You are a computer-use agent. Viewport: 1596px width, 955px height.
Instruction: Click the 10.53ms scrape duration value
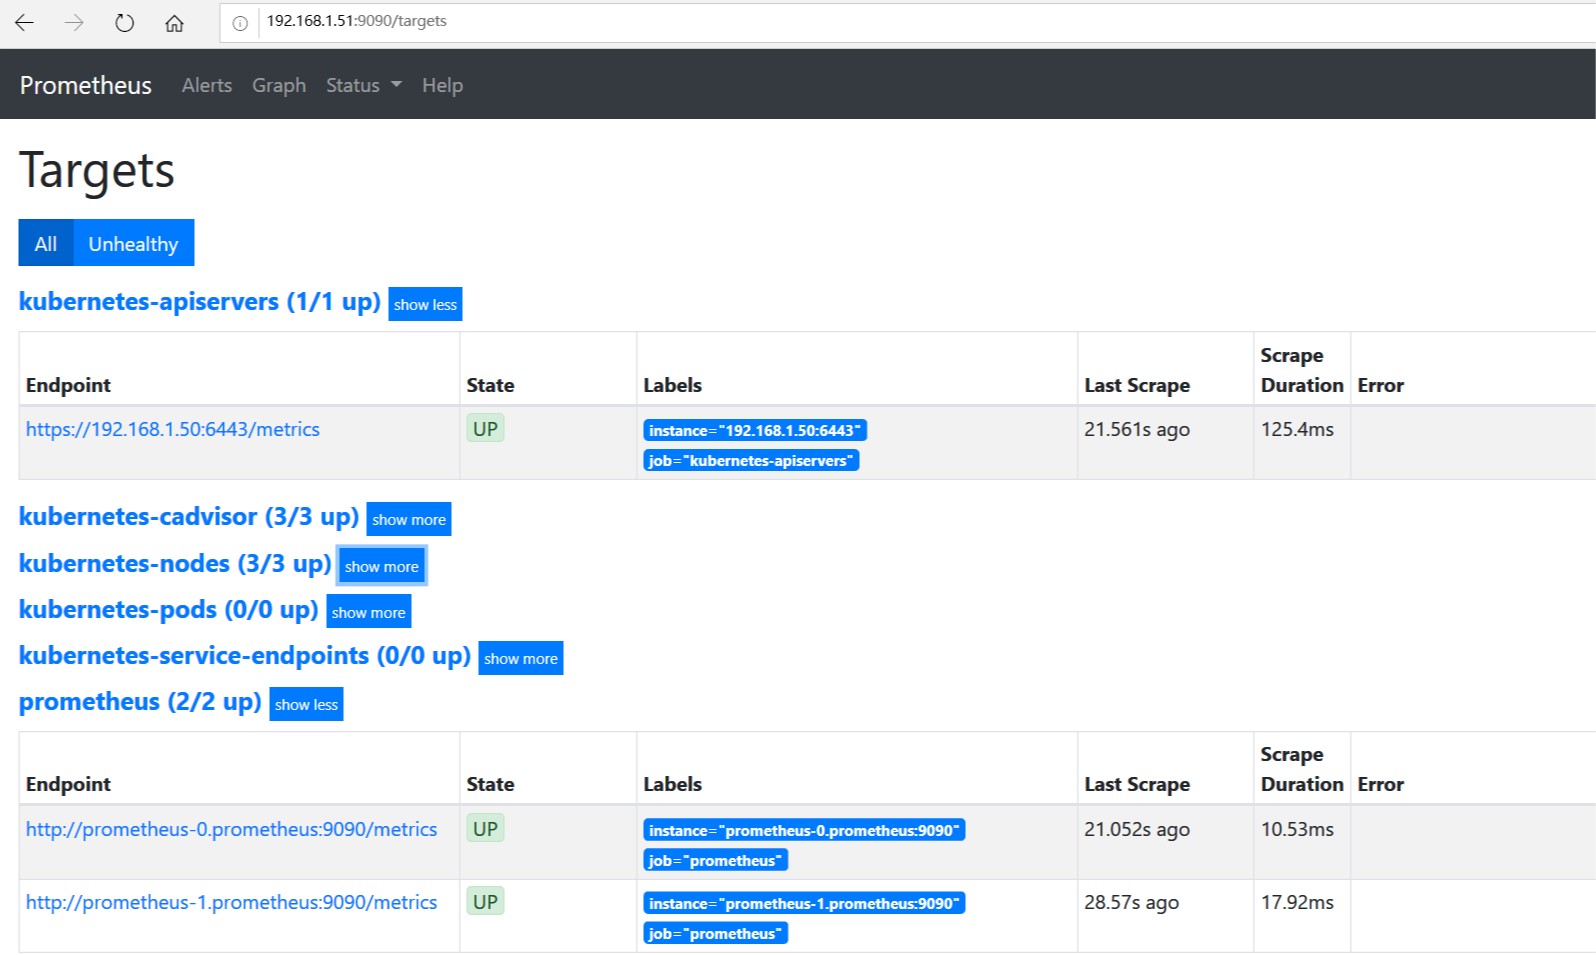tap(1297, 829)
